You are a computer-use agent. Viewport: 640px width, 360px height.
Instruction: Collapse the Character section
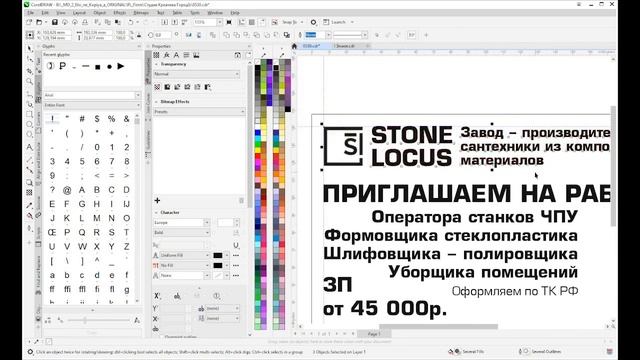coord(156,213)
